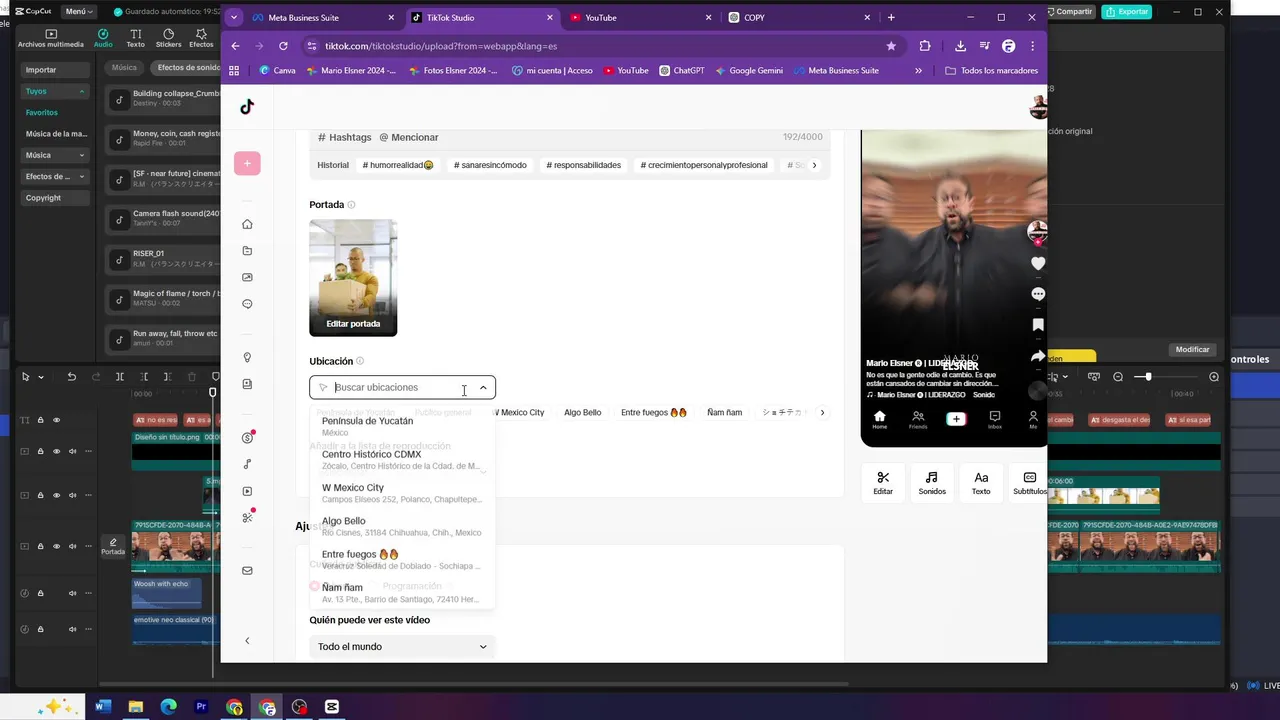The height and width of the screenshot is (720, 1280).
Task: Open the mail feedback icon in TikTok sidebar
Action: point(247,571)
